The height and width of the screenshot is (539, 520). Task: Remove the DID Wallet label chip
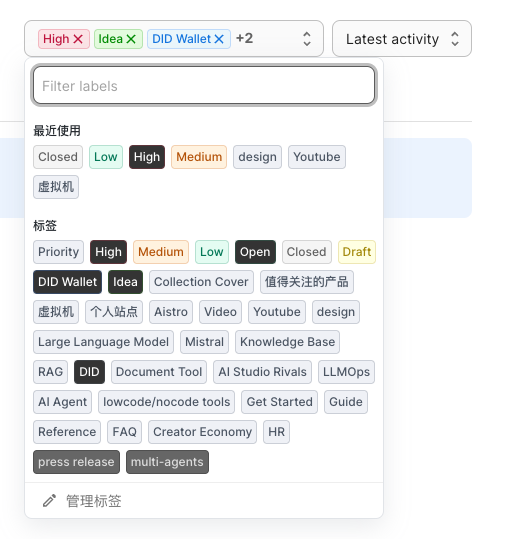219,39
